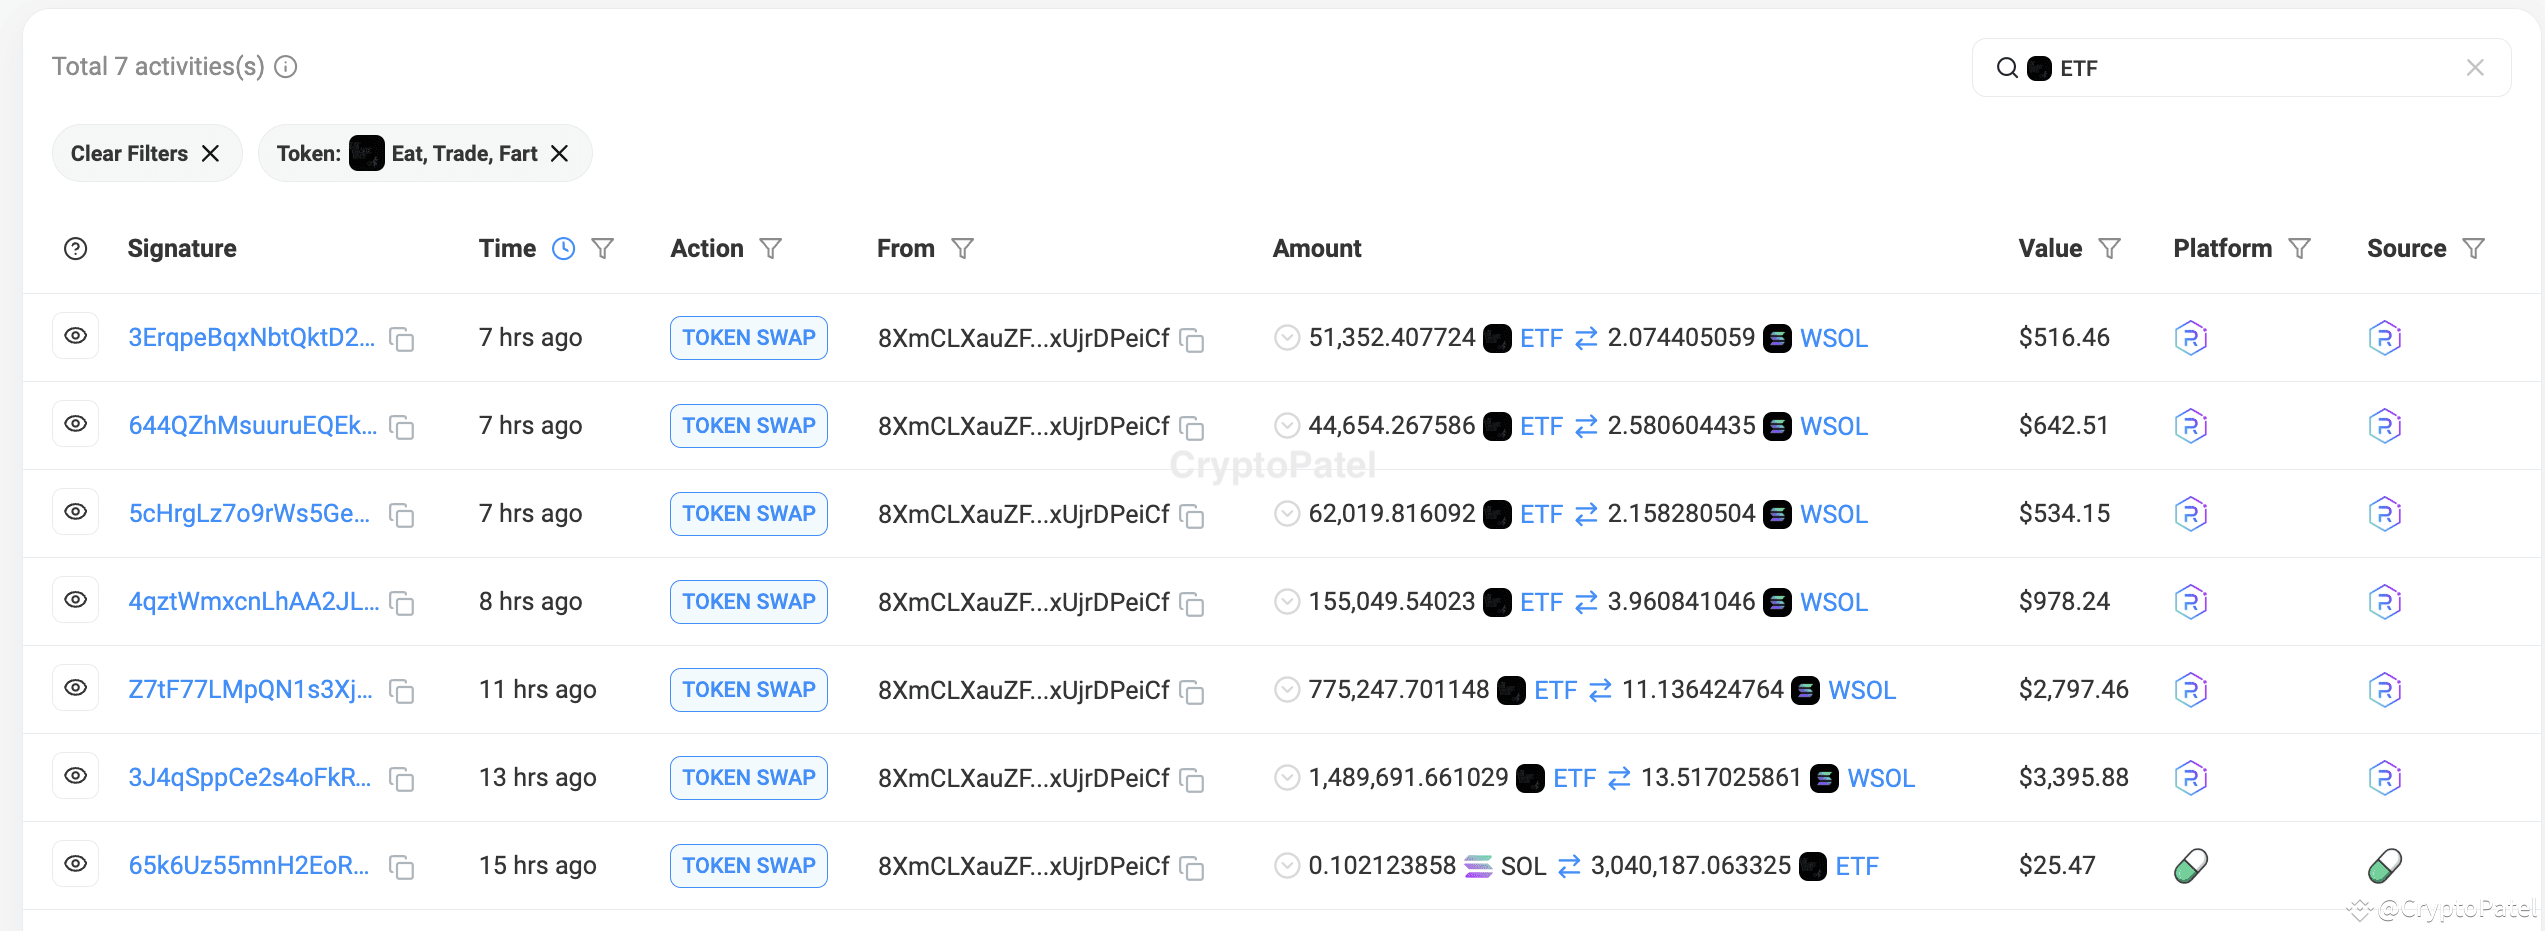Select the Raydium platform icon on the first row
Screen dimensions: 2545x931
(2191, 337)
